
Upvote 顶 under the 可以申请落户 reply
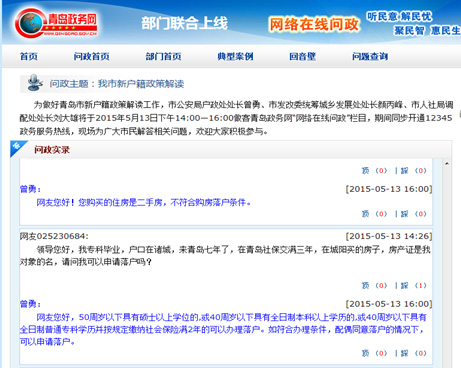point(366,353)
